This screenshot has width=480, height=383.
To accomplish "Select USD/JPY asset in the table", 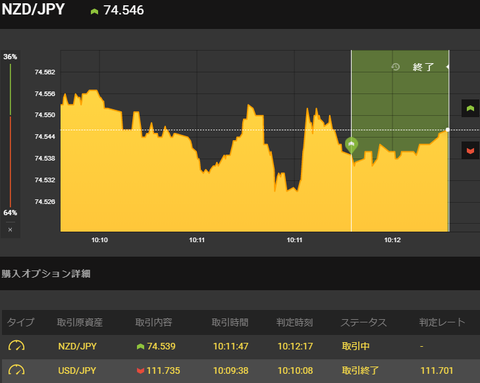I will click(x=77, y=371).
